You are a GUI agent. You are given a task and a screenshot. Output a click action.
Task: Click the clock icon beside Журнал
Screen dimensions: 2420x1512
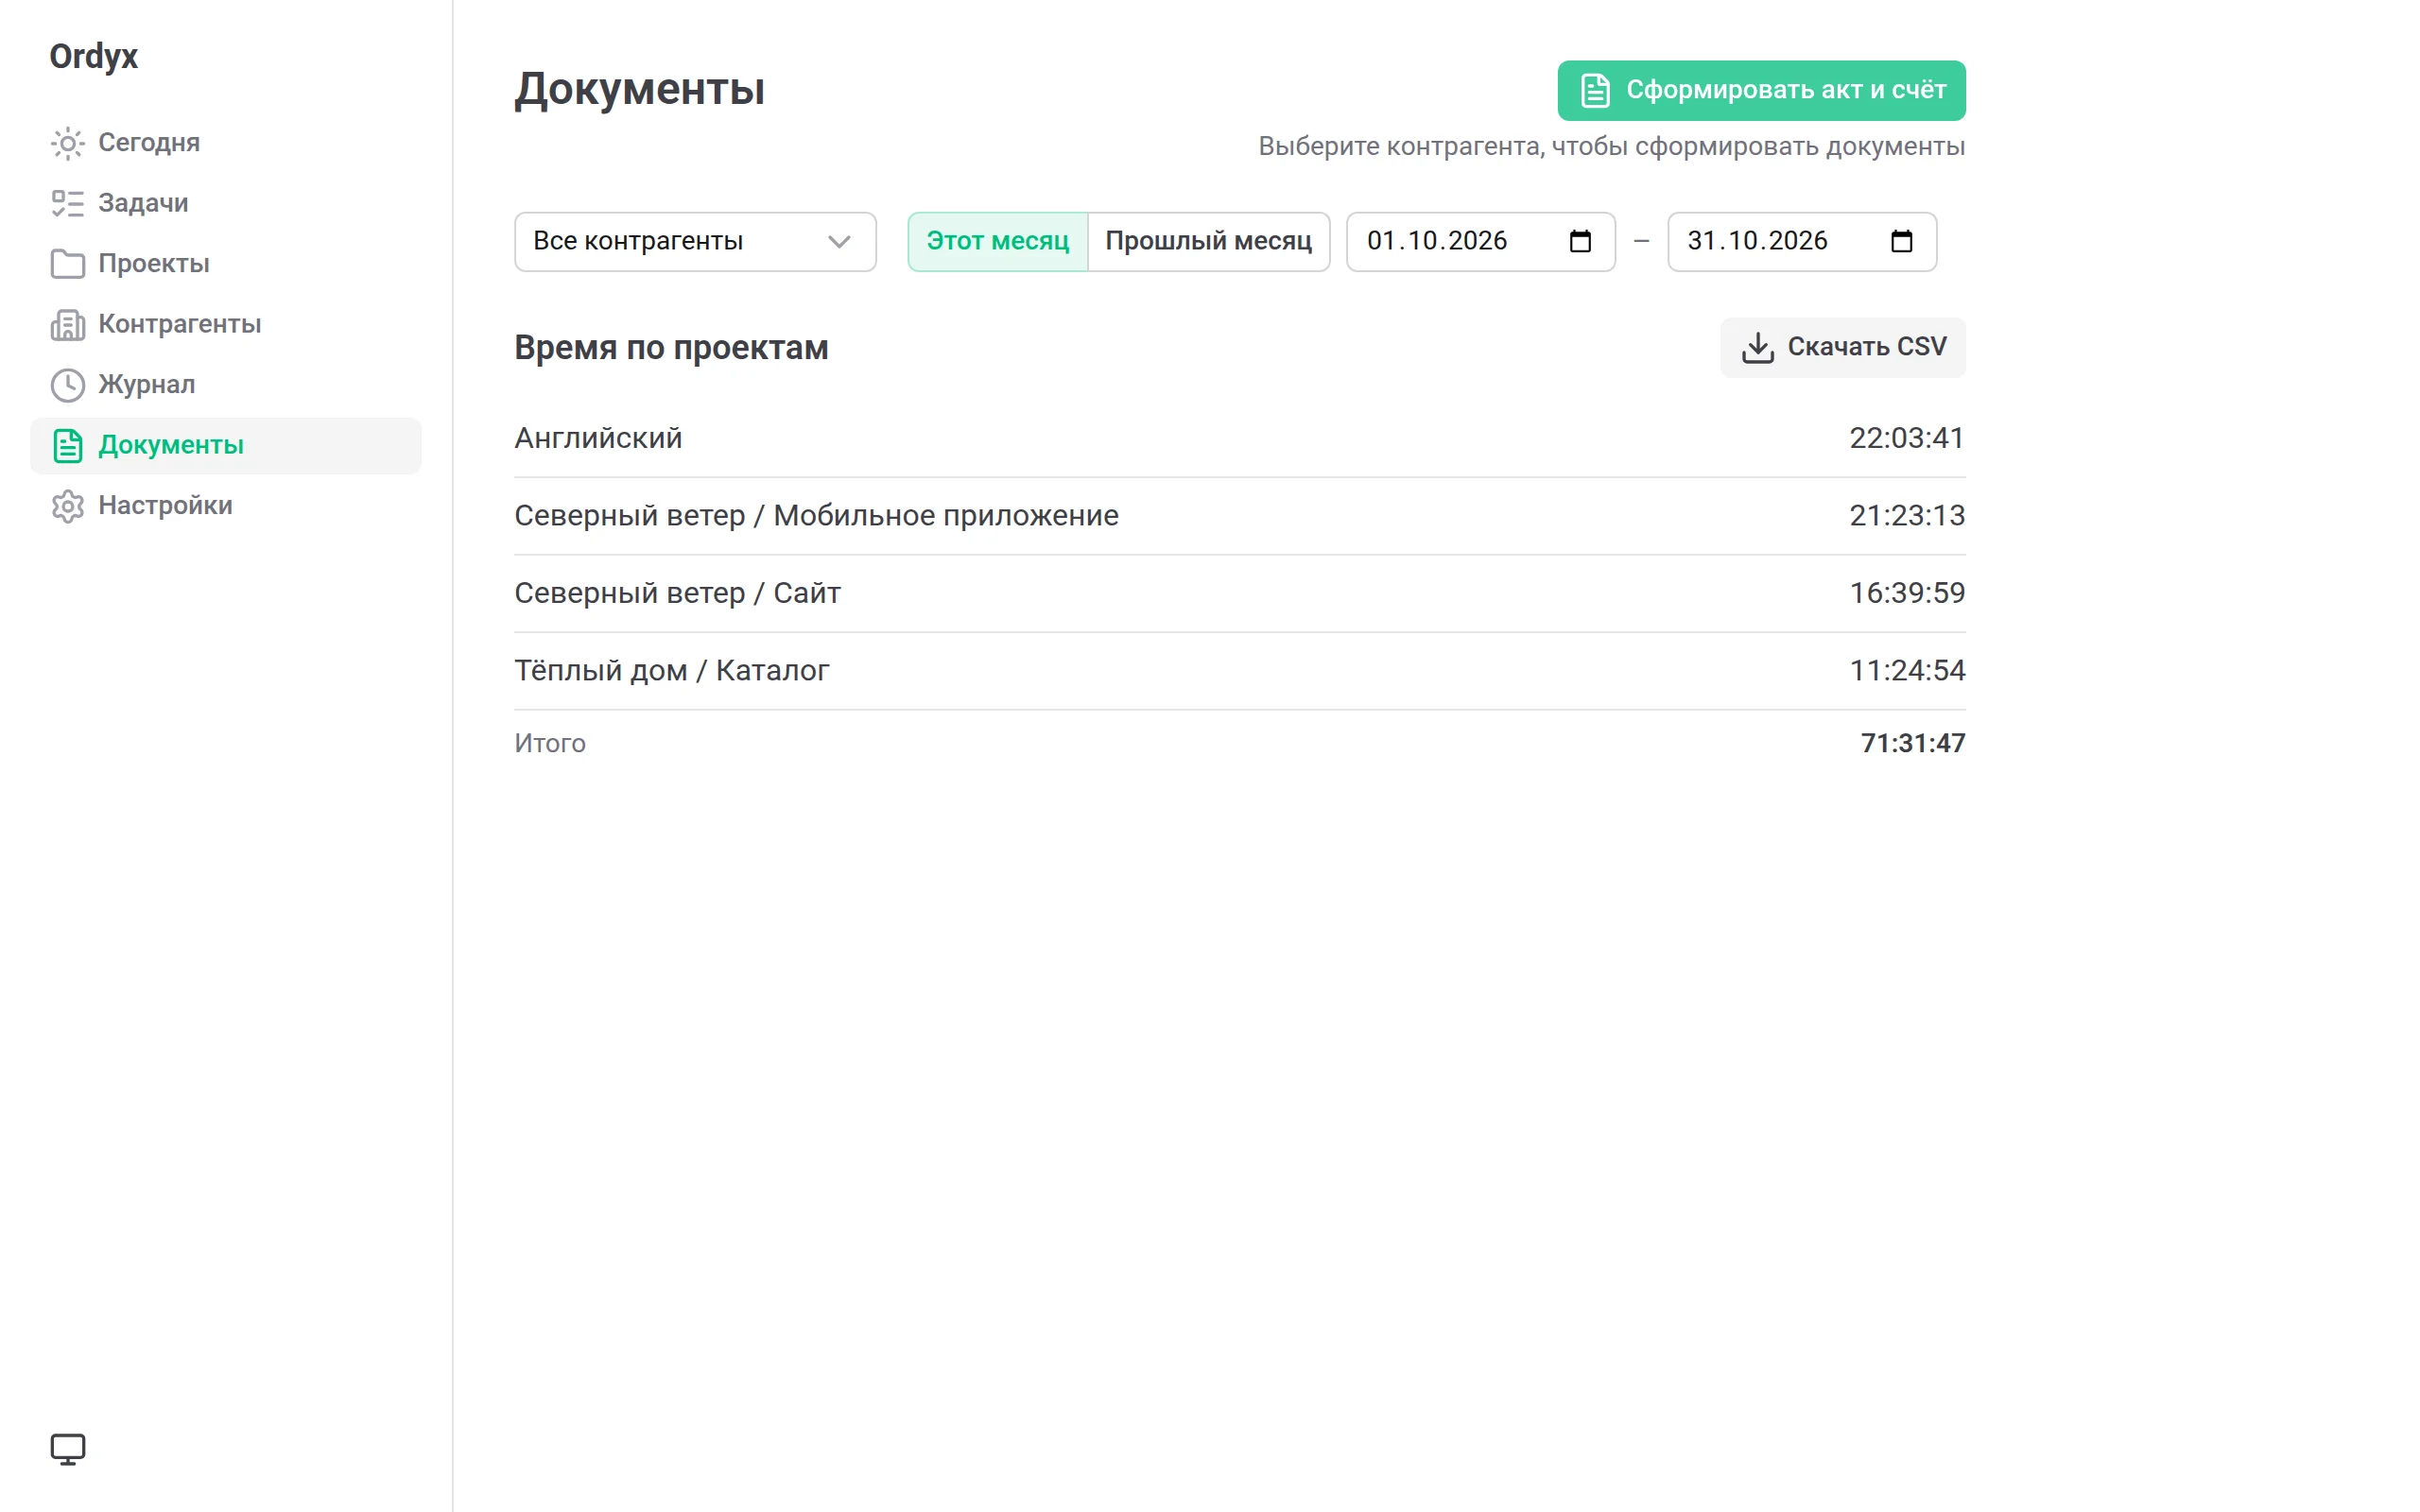click(x=68, y=385)
